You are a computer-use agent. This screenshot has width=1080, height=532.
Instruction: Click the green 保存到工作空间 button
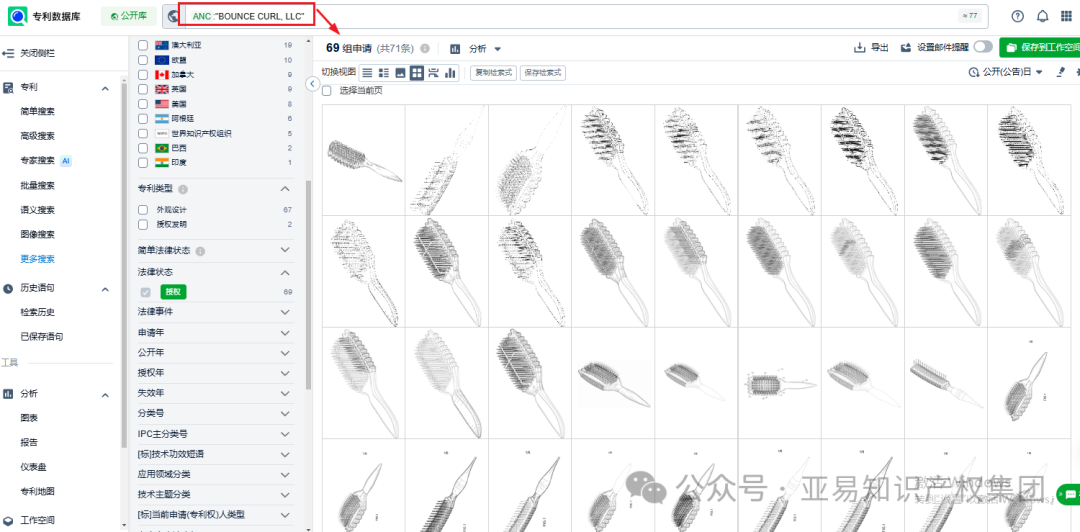pyautogui.click(x=1041, y=47)
